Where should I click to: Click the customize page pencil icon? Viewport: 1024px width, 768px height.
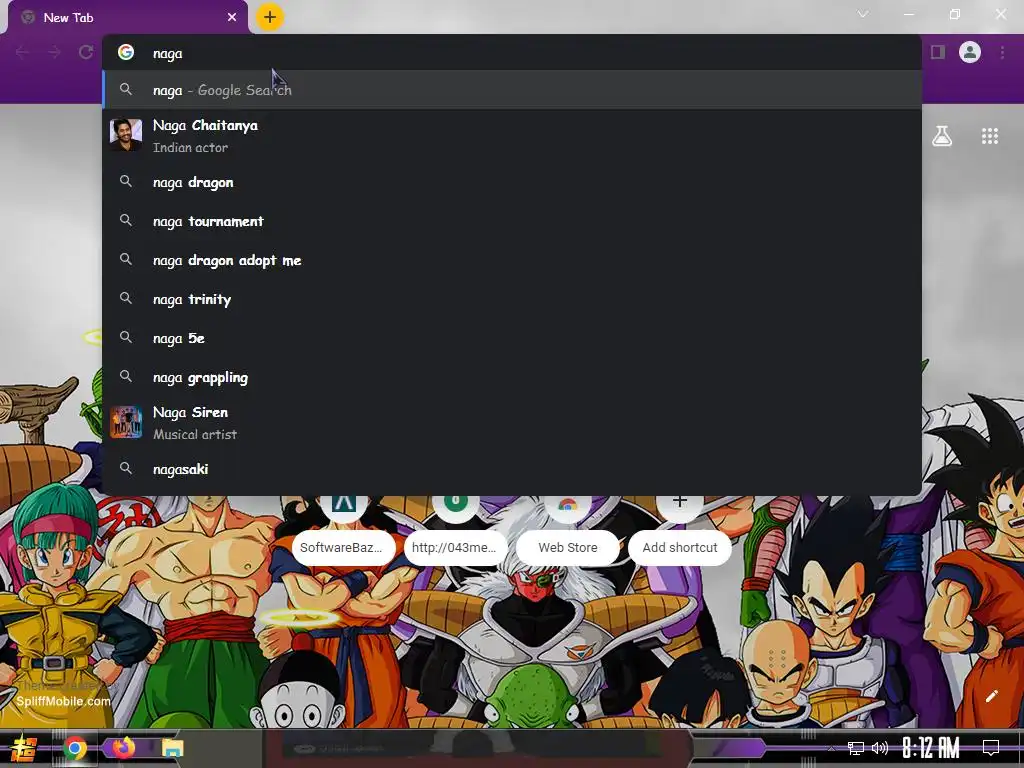(991, 696)
